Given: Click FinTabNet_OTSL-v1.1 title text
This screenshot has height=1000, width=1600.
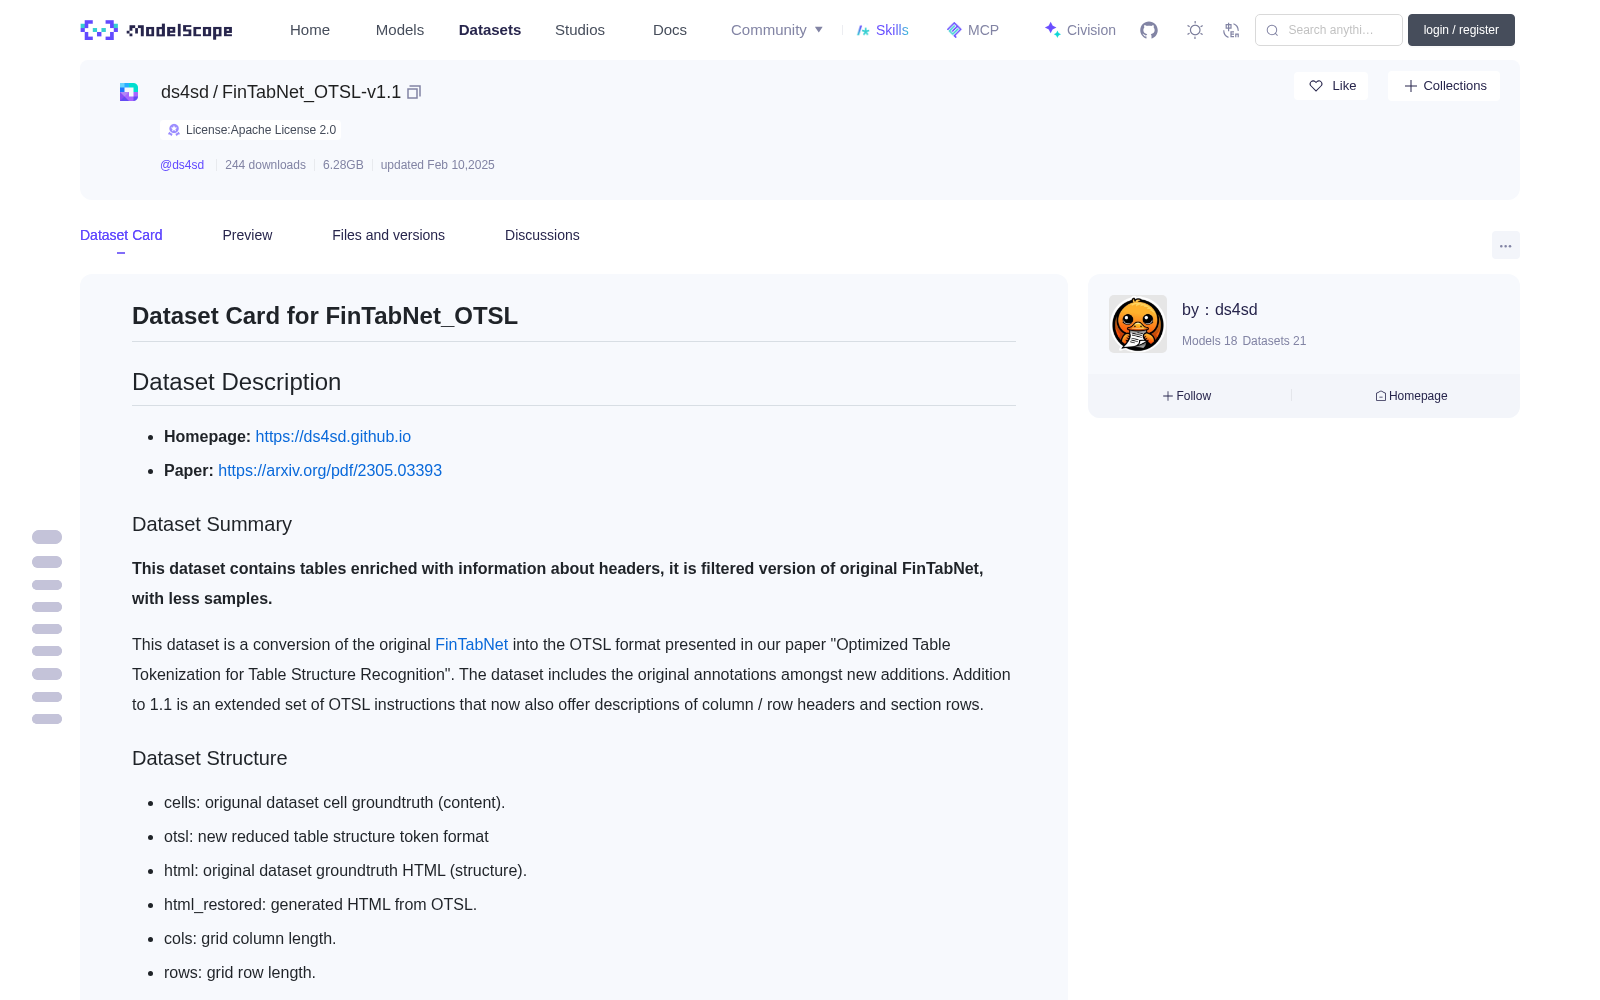Looking at the screenshot, I should point(311,92).
